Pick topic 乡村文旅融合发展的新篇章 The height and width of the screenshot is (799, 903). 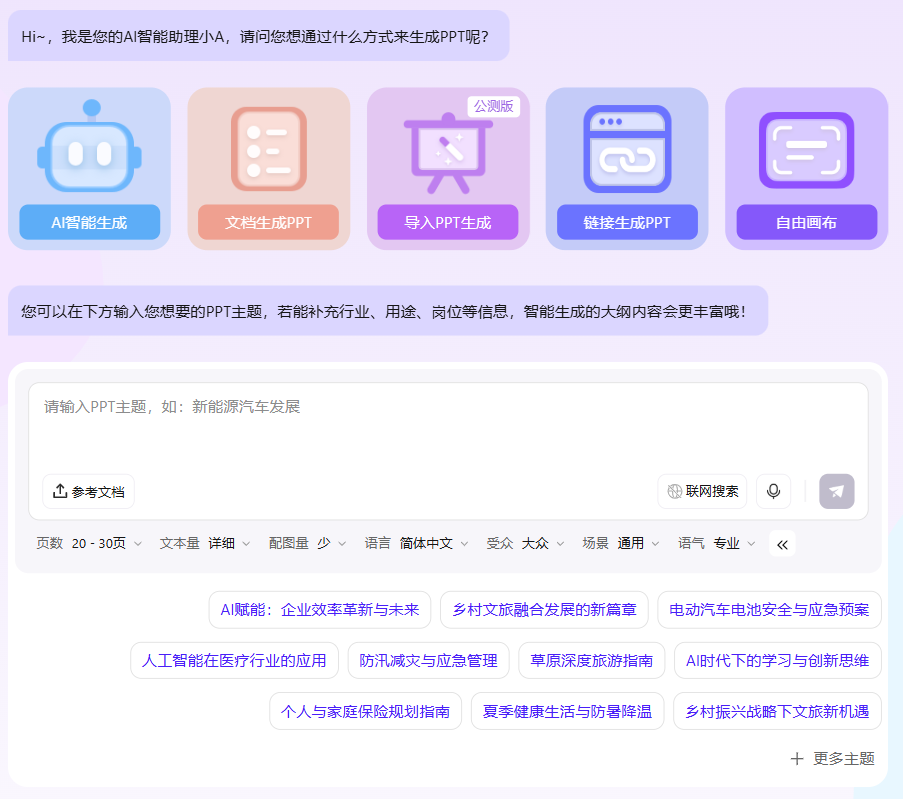[x=544, y=610]
